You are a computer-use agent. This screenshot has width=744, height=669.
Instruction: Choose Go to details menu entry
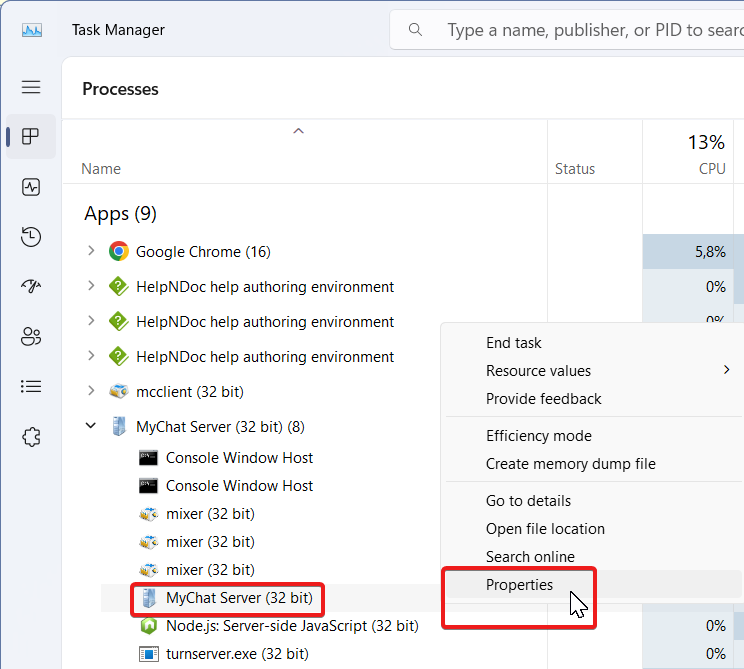[528, 501]
